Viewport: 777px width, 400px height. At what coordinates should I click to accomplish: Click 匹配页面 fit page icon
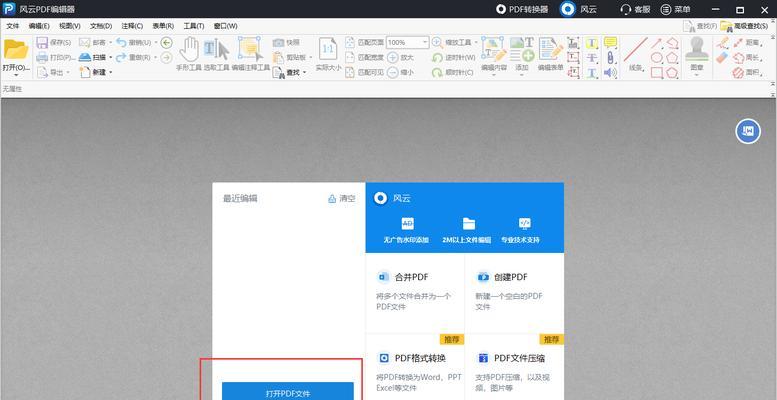coord(350,43)
